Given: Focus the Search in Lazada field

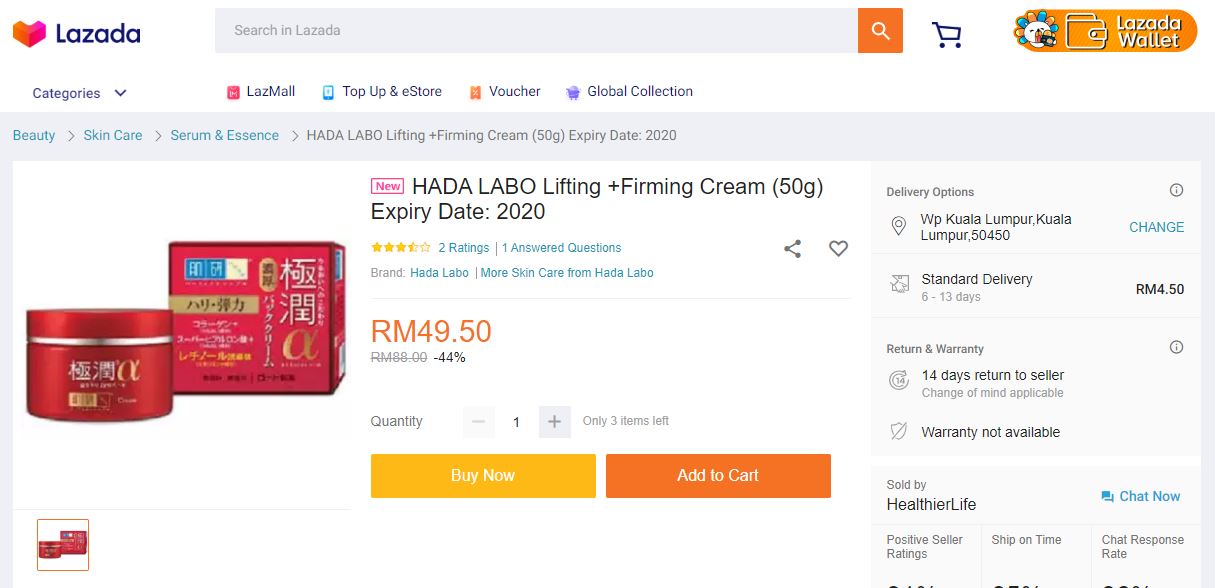Looking at the screenshot, I should coord(536,31).
